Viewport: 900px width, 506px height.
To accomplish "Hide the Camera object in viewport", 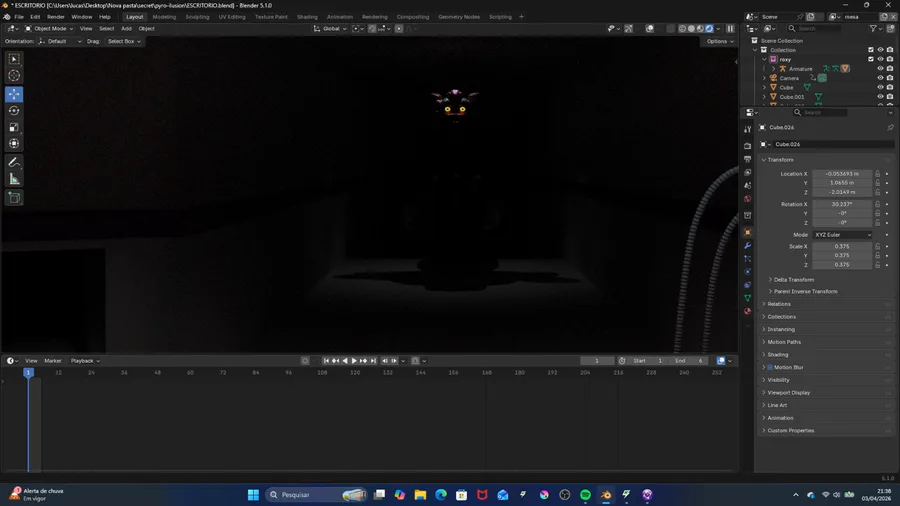I will tap(880, 78).
